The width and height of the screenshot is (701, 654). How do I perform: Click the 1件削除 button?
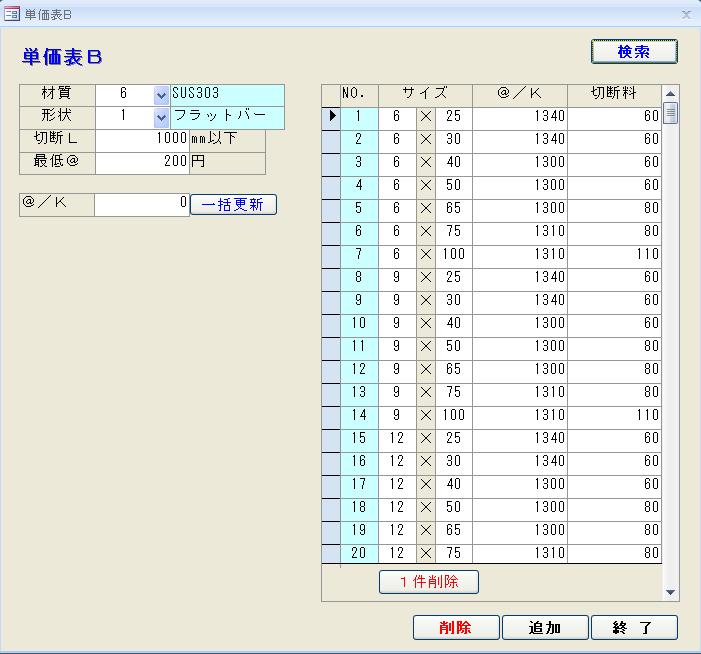pos(429,582)
